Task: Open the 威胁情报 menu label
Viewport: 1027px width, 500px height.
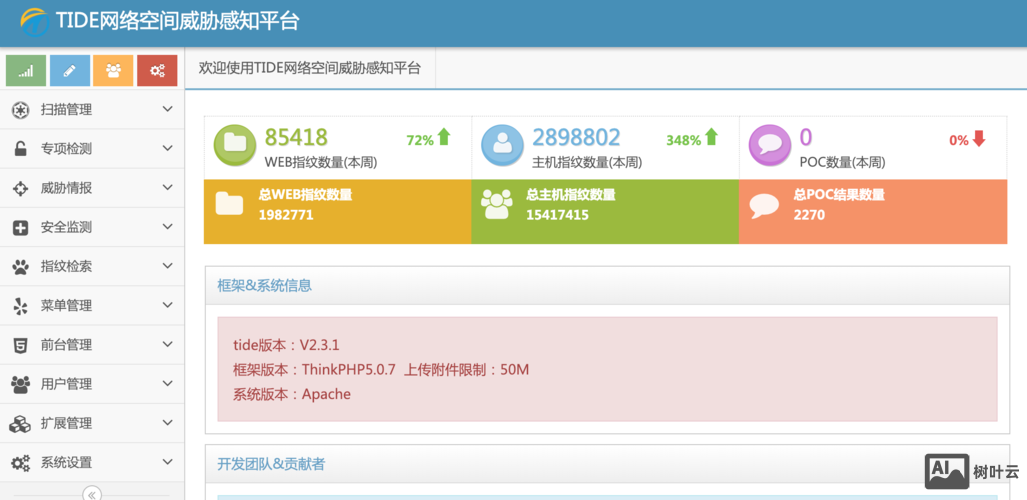Action: pos(66,188)
